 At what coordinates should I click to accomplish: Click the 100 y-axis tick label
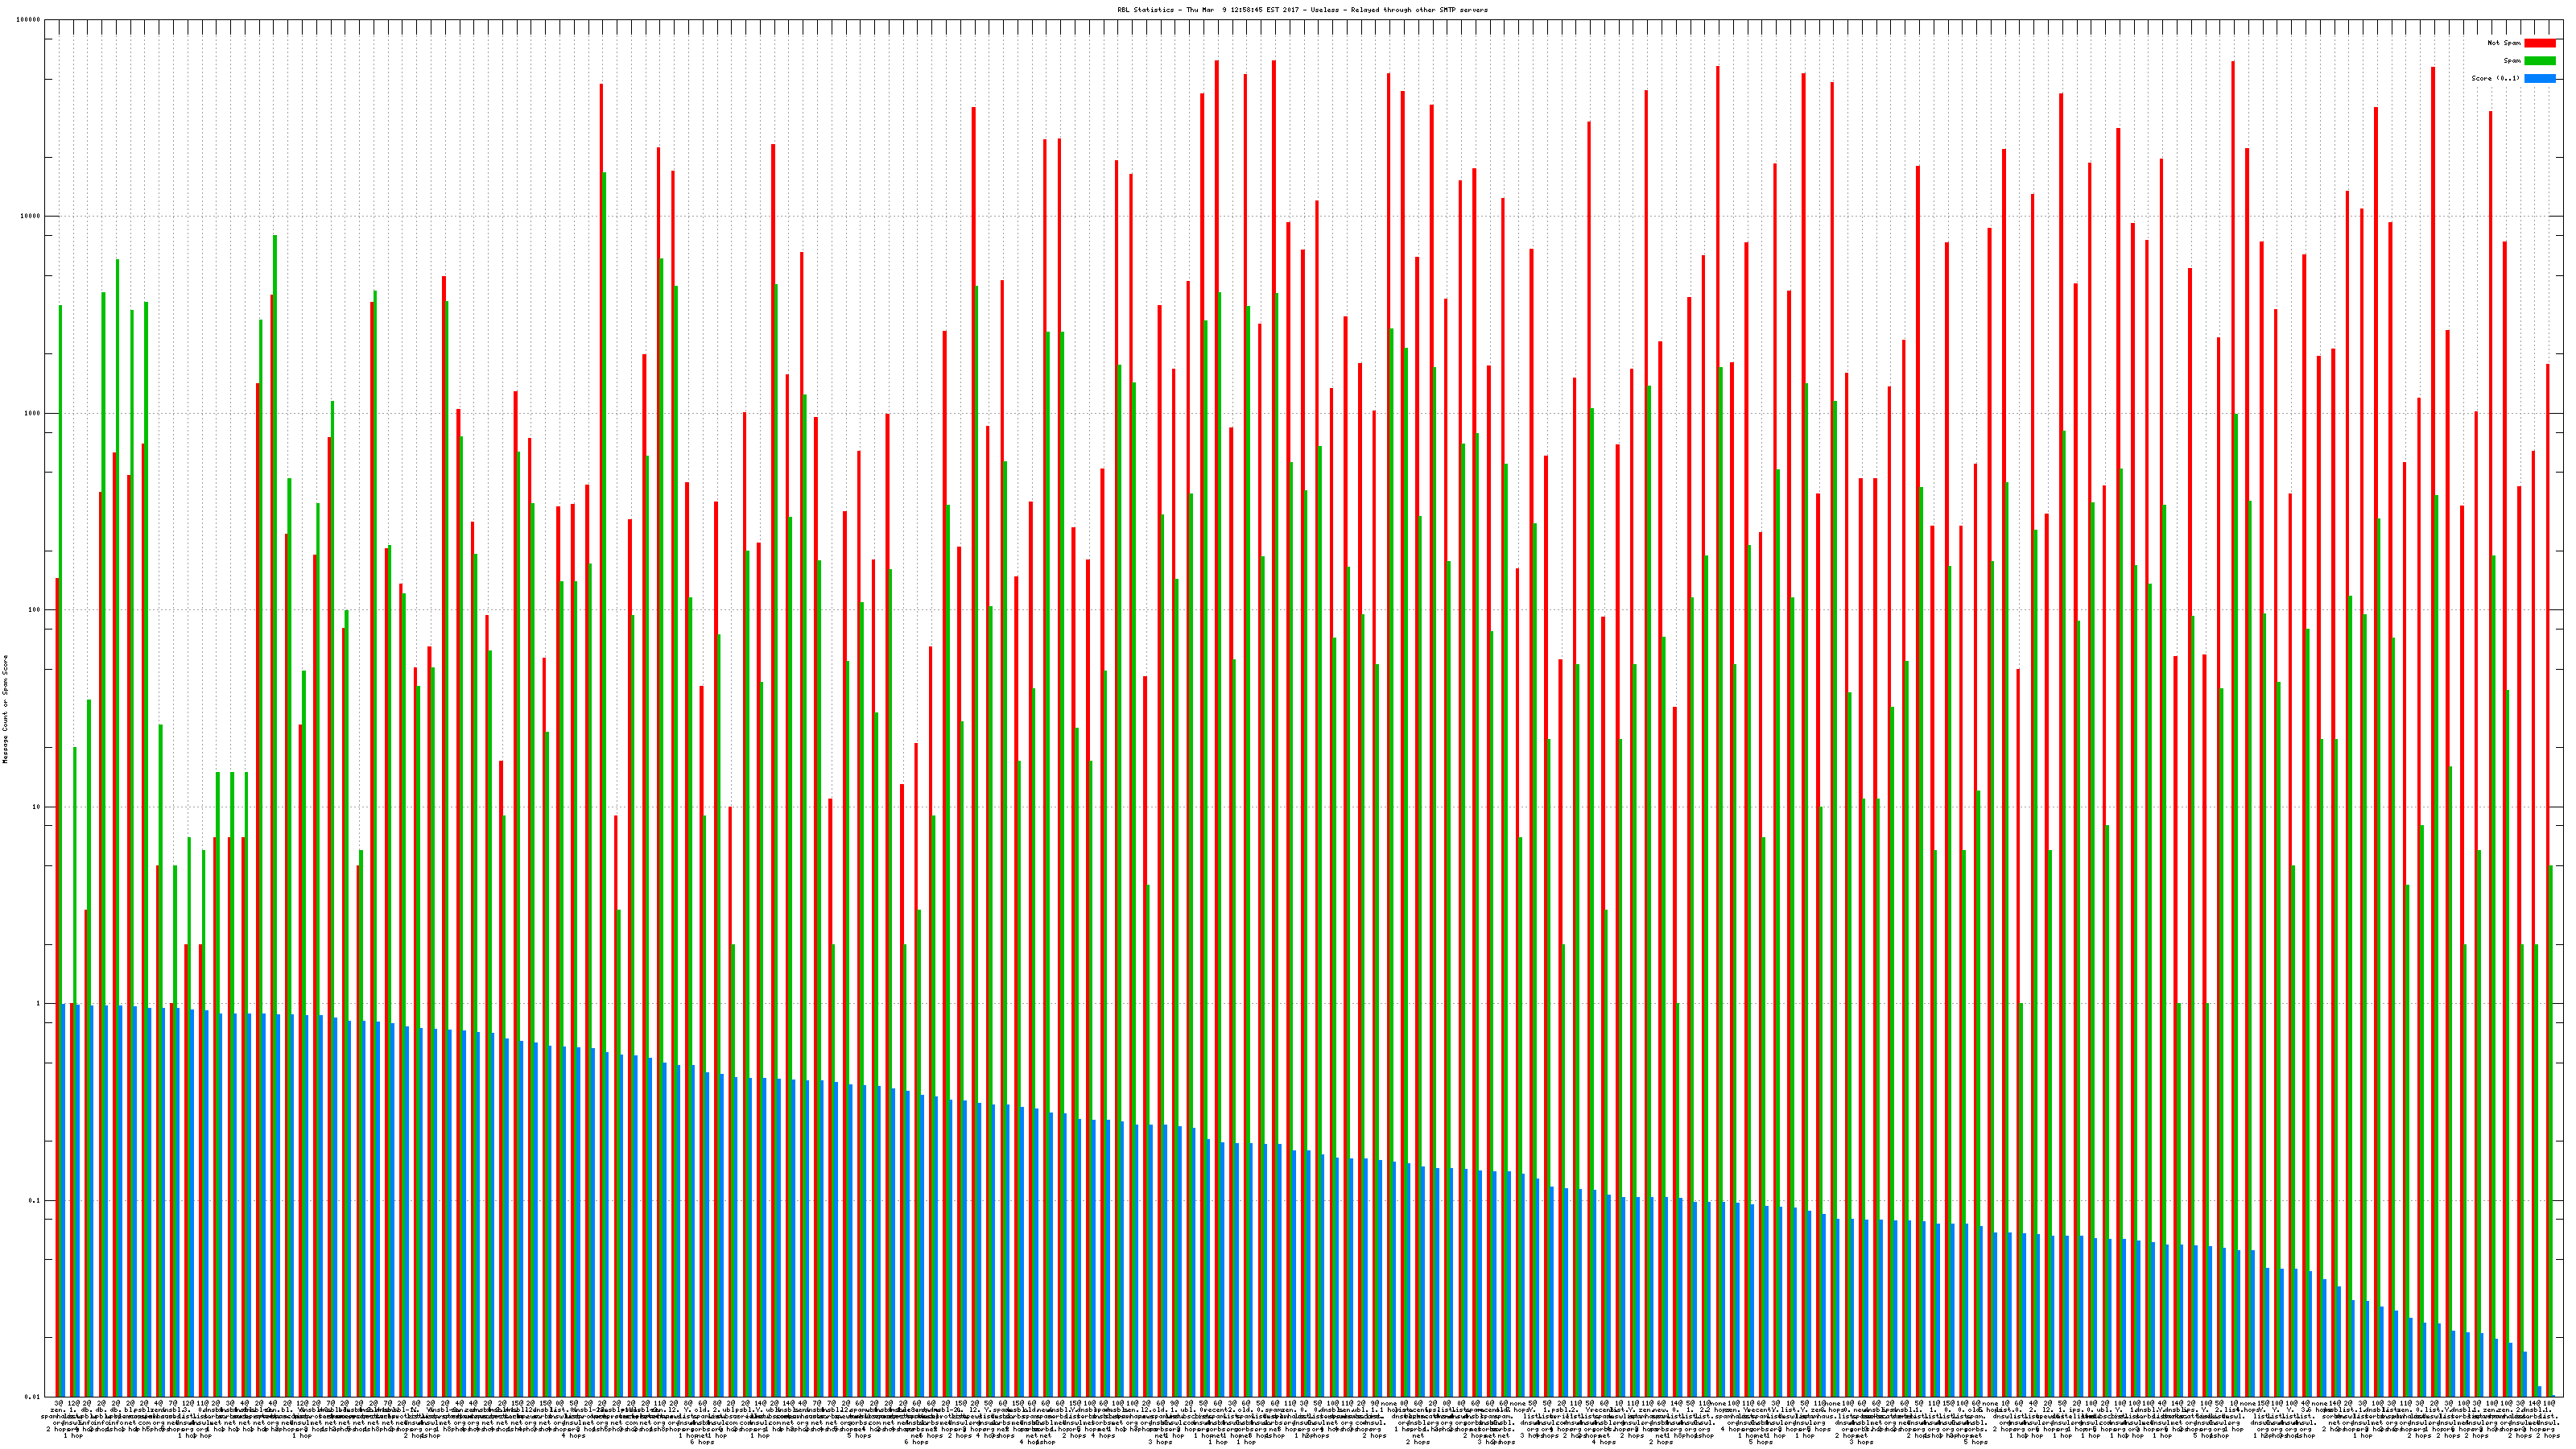tap(35, 610)
